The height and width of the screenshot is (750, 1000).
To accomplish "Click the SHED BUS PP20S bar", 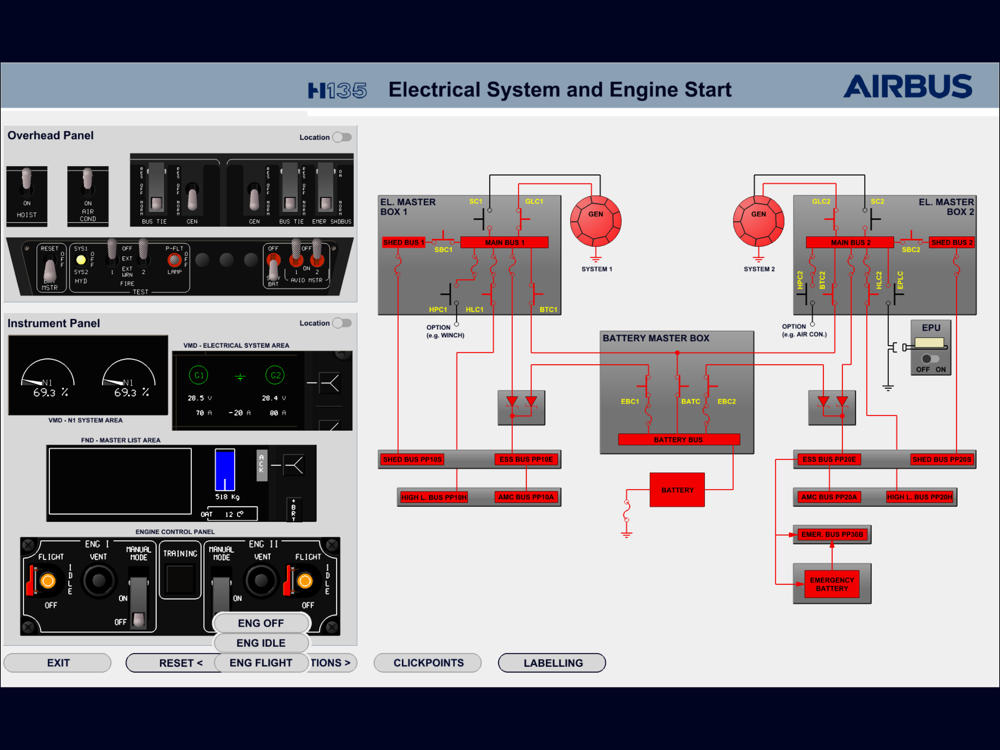I will tap(941, 459).
